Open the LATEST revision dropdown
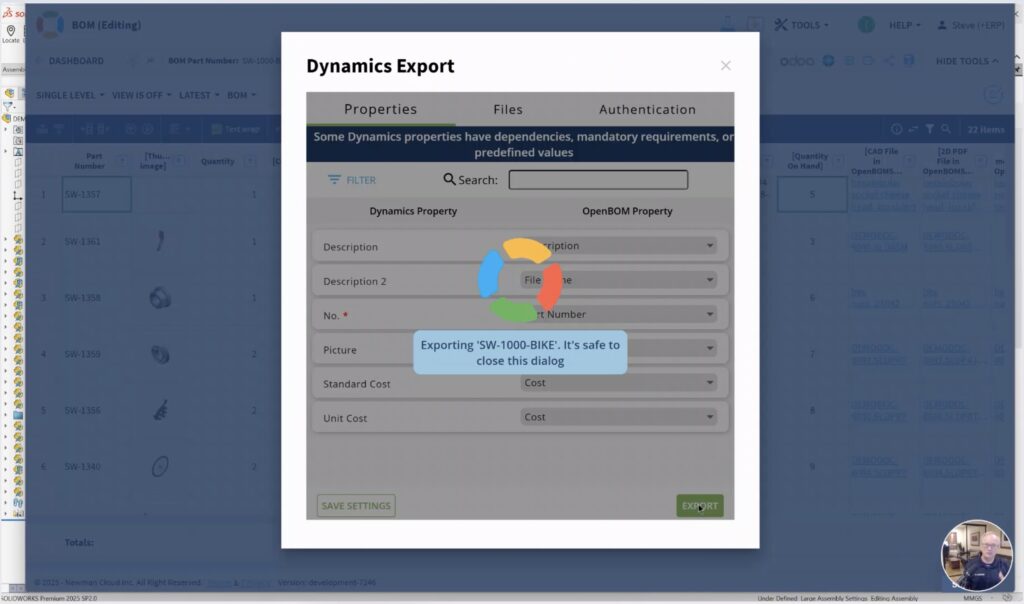The width and height of the screenshot is (1024, 604). tap(199, 95)
